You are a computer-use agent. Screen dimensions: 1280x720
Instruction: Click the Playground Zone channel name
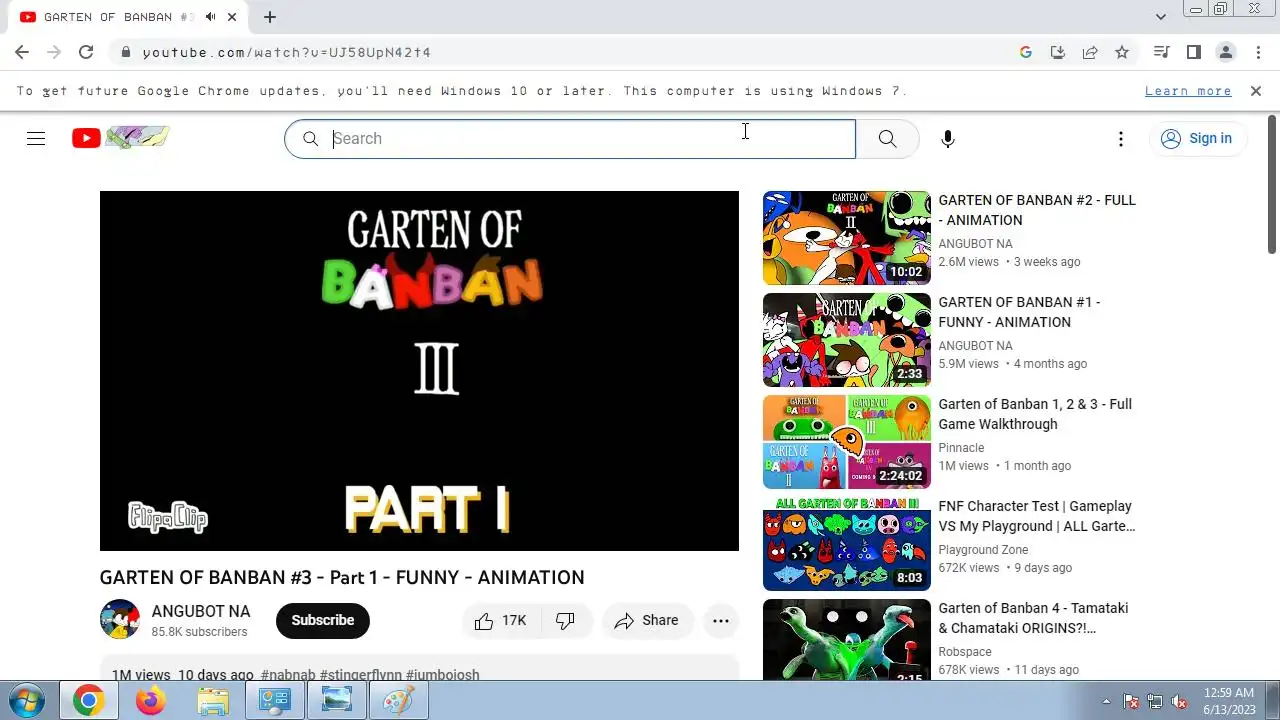983,550
